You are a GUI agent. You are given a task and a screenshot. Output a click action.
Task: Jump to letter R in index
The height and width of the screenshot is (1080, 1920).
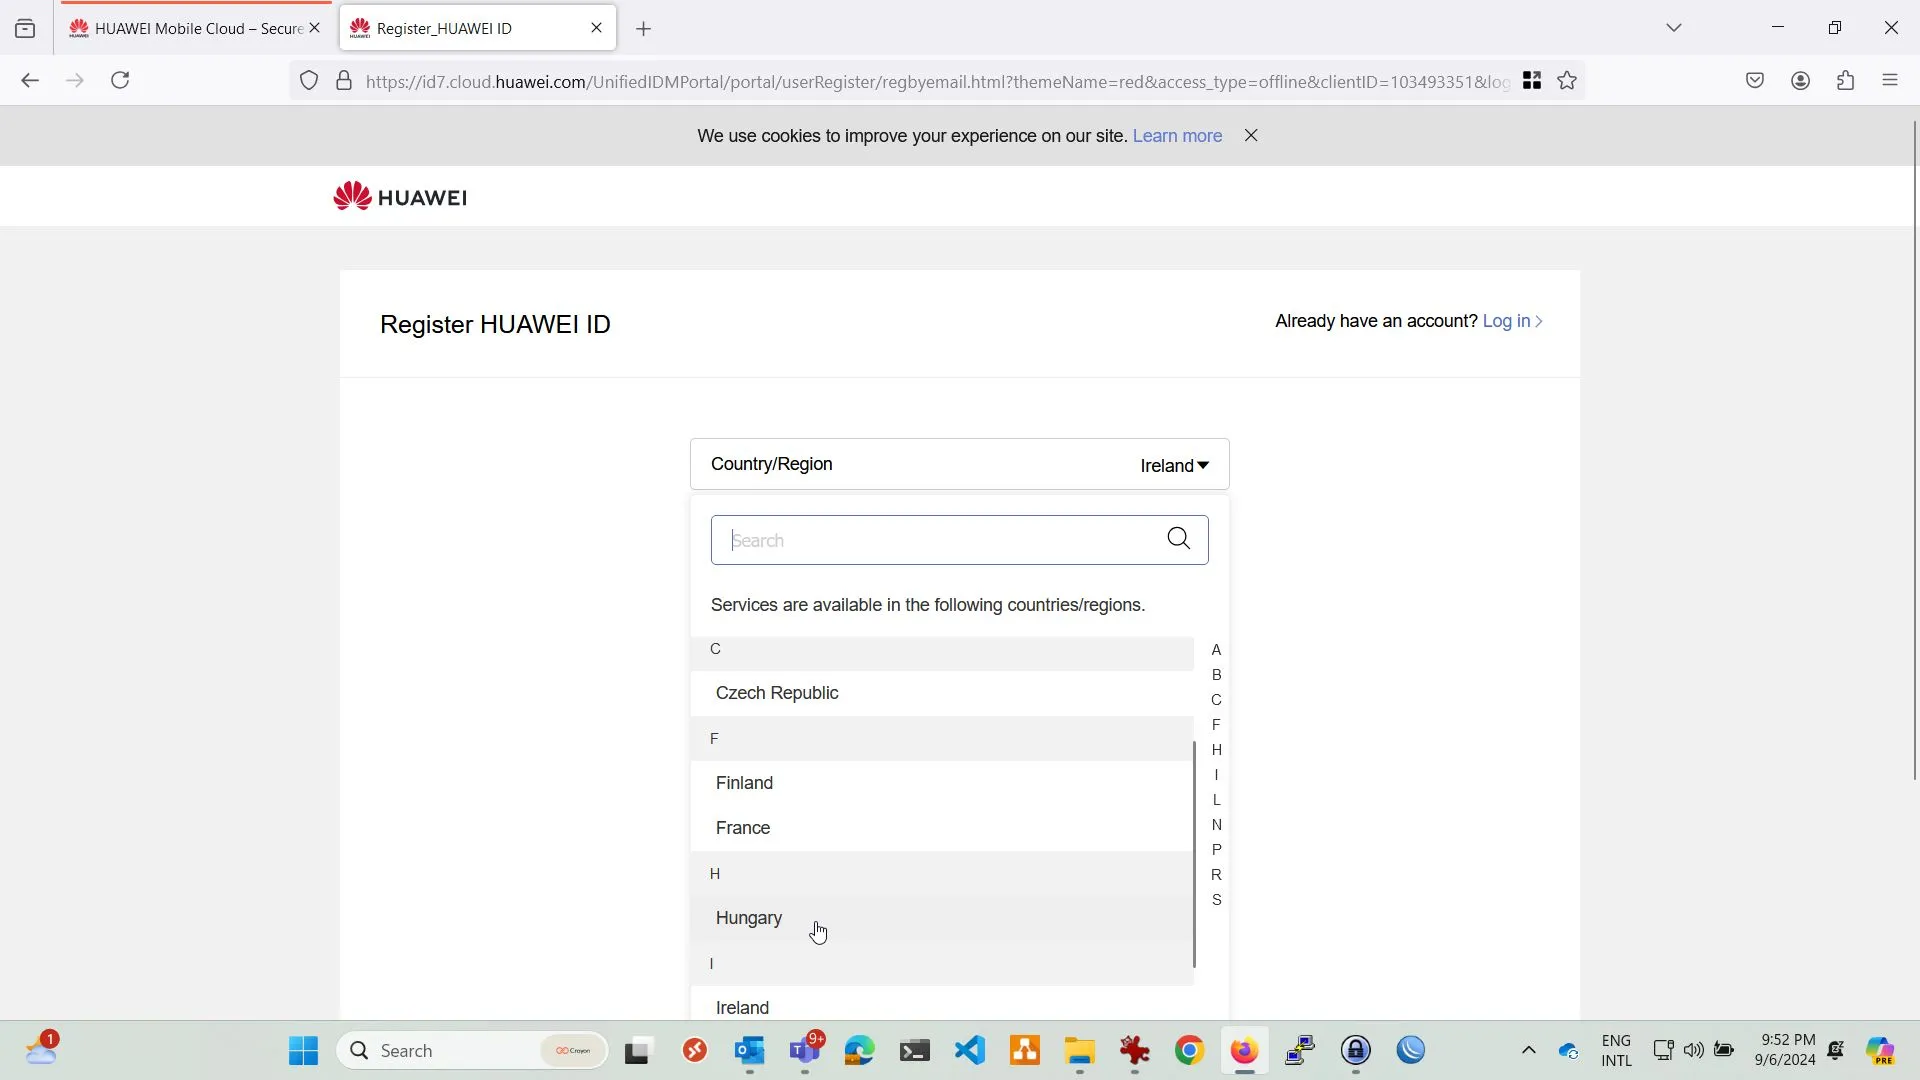pos(1216,875)
